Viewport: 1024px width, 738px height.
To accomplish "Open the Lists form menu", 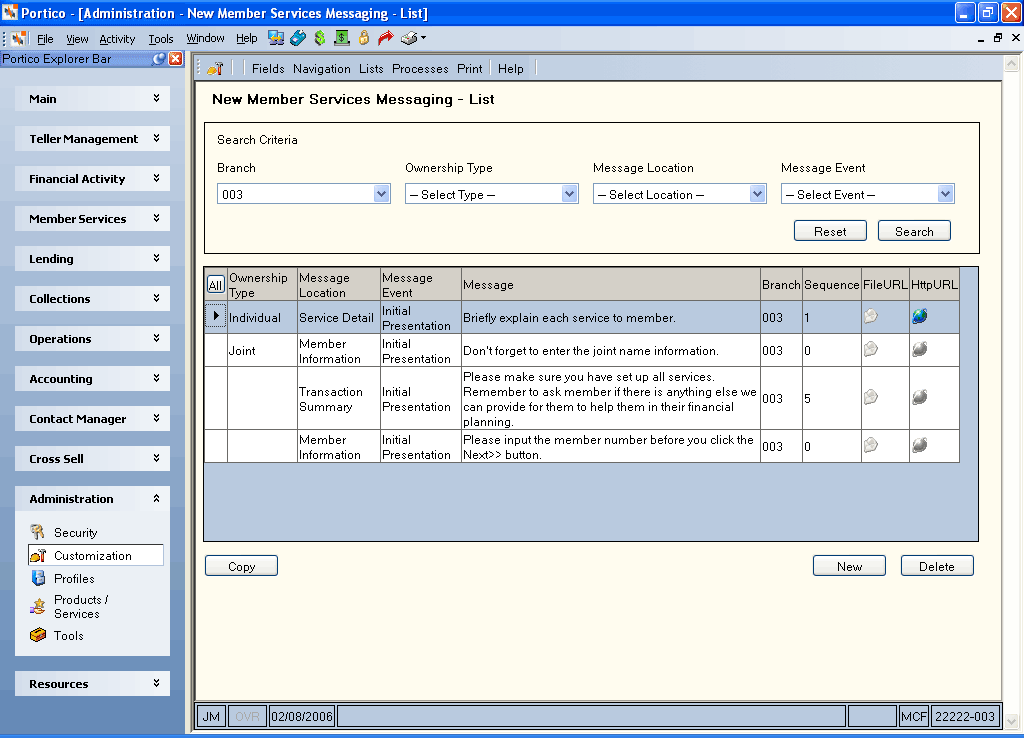I will pos(371,69).
